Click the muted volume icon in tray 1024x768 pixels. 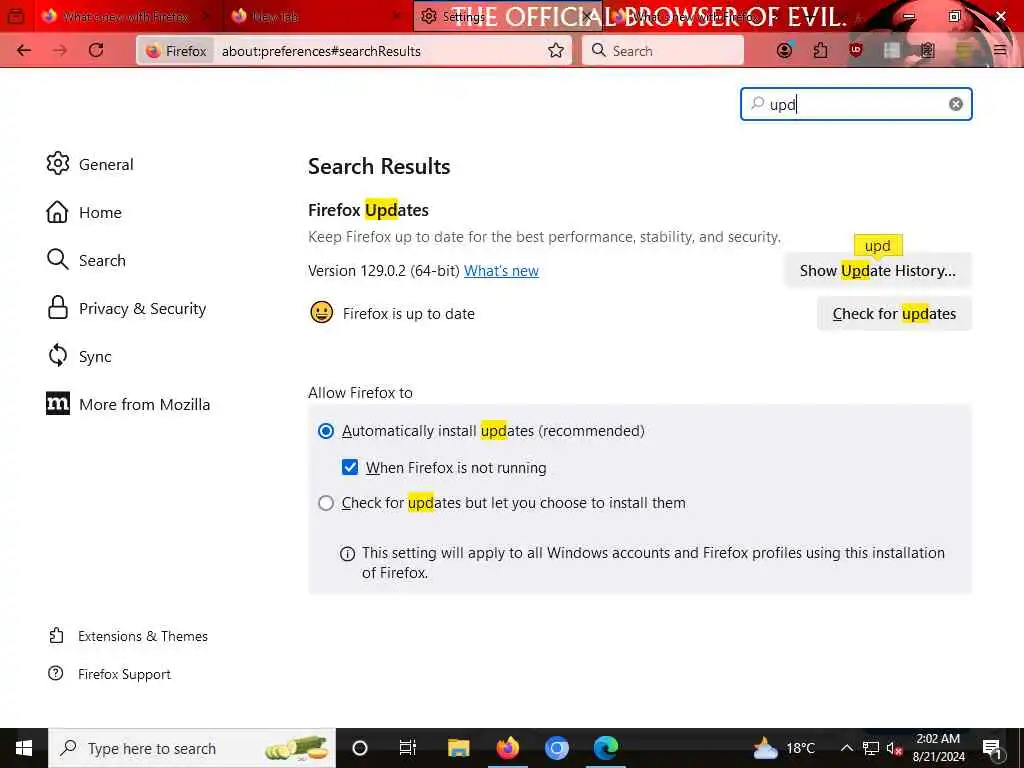click(x=894, y=748)
